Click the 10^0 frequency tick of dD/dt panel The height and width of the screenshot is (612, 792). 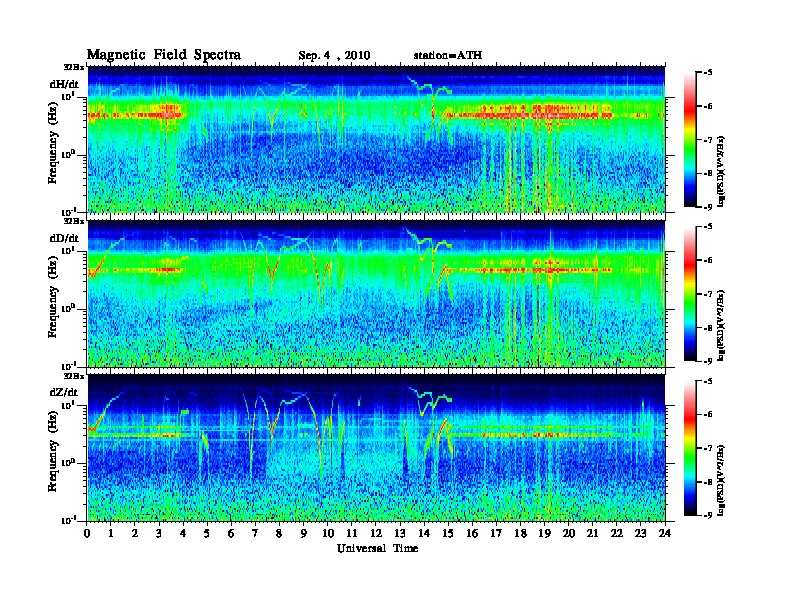click(x=68, y=309)
